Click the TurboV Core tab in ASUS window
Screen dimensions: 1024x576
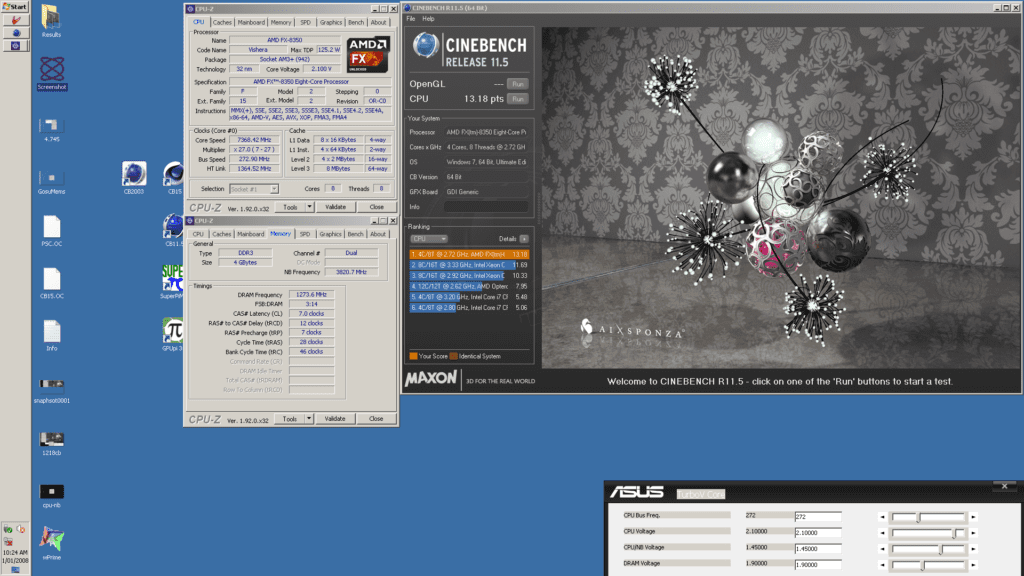tap(700, 494)
